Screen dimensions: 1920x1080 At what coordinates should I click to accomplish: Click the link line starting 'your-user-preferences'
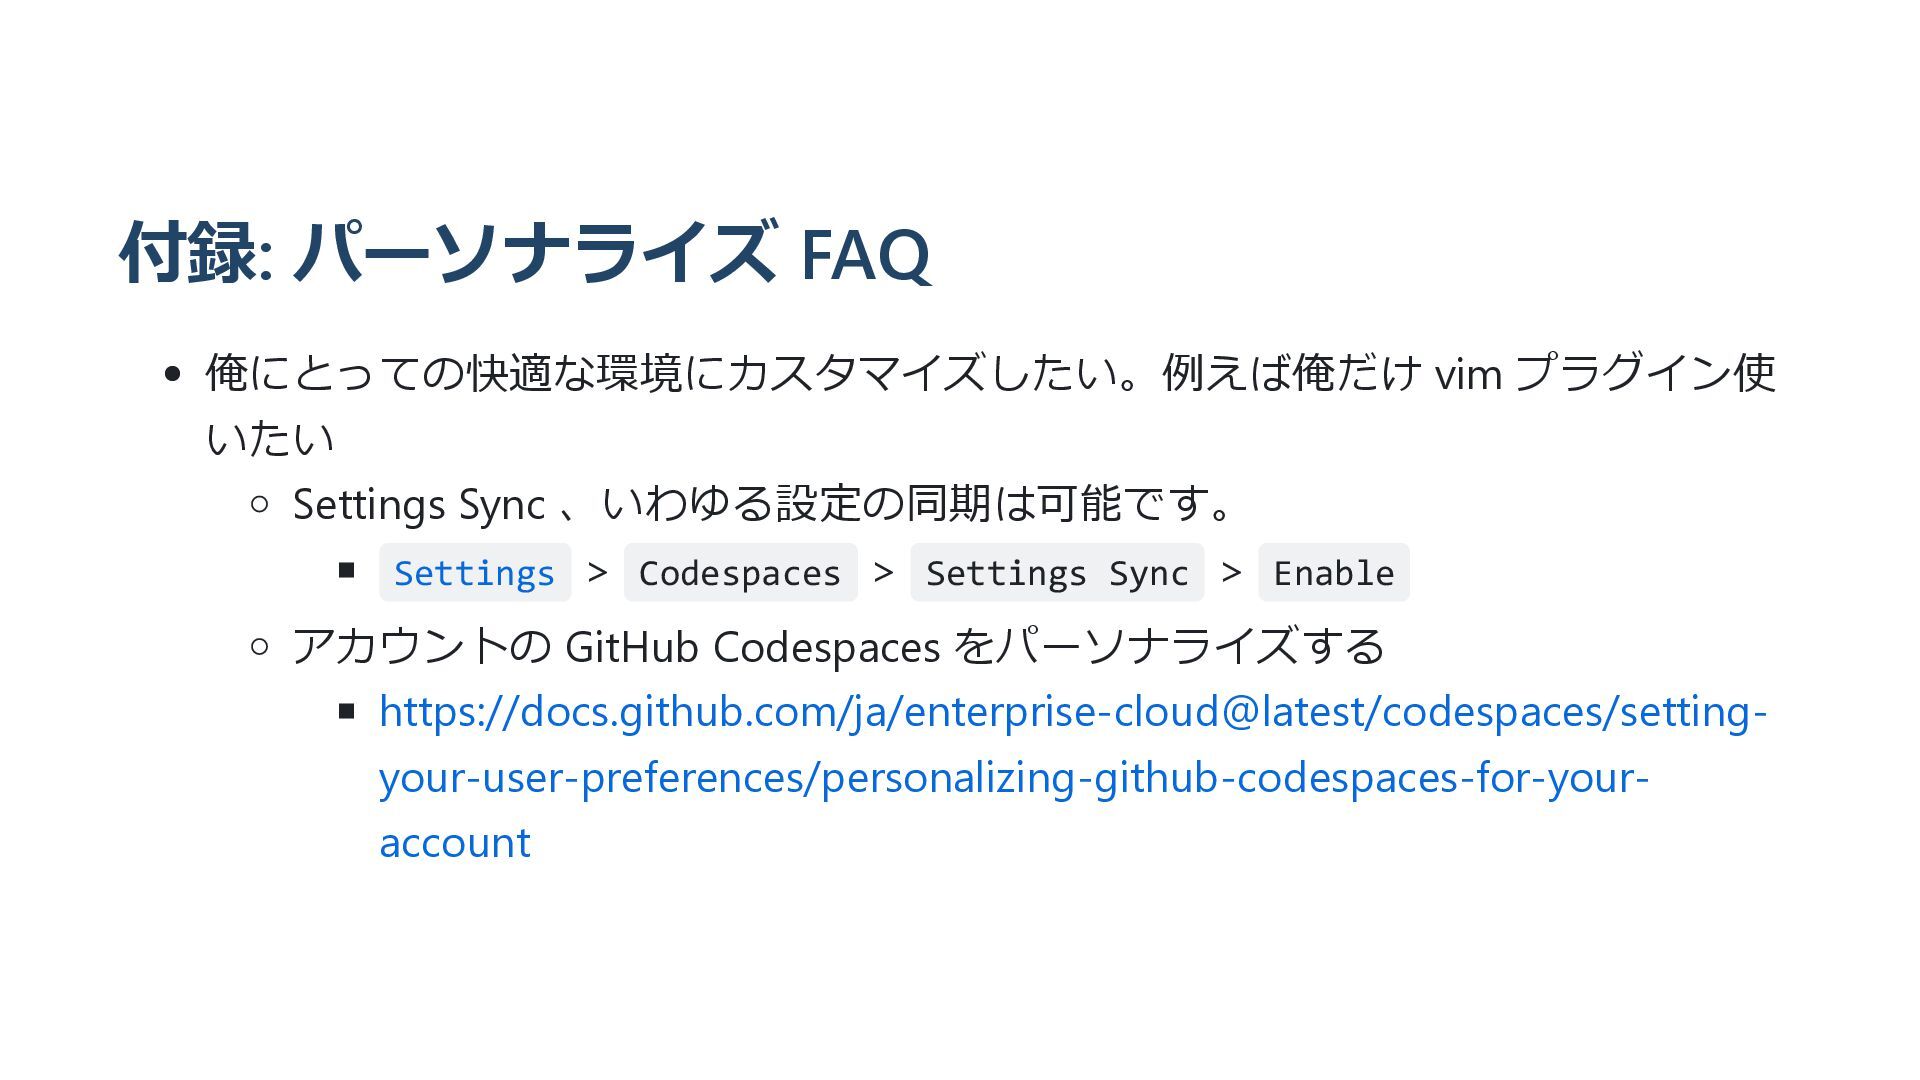click(x=1014, y=777)
